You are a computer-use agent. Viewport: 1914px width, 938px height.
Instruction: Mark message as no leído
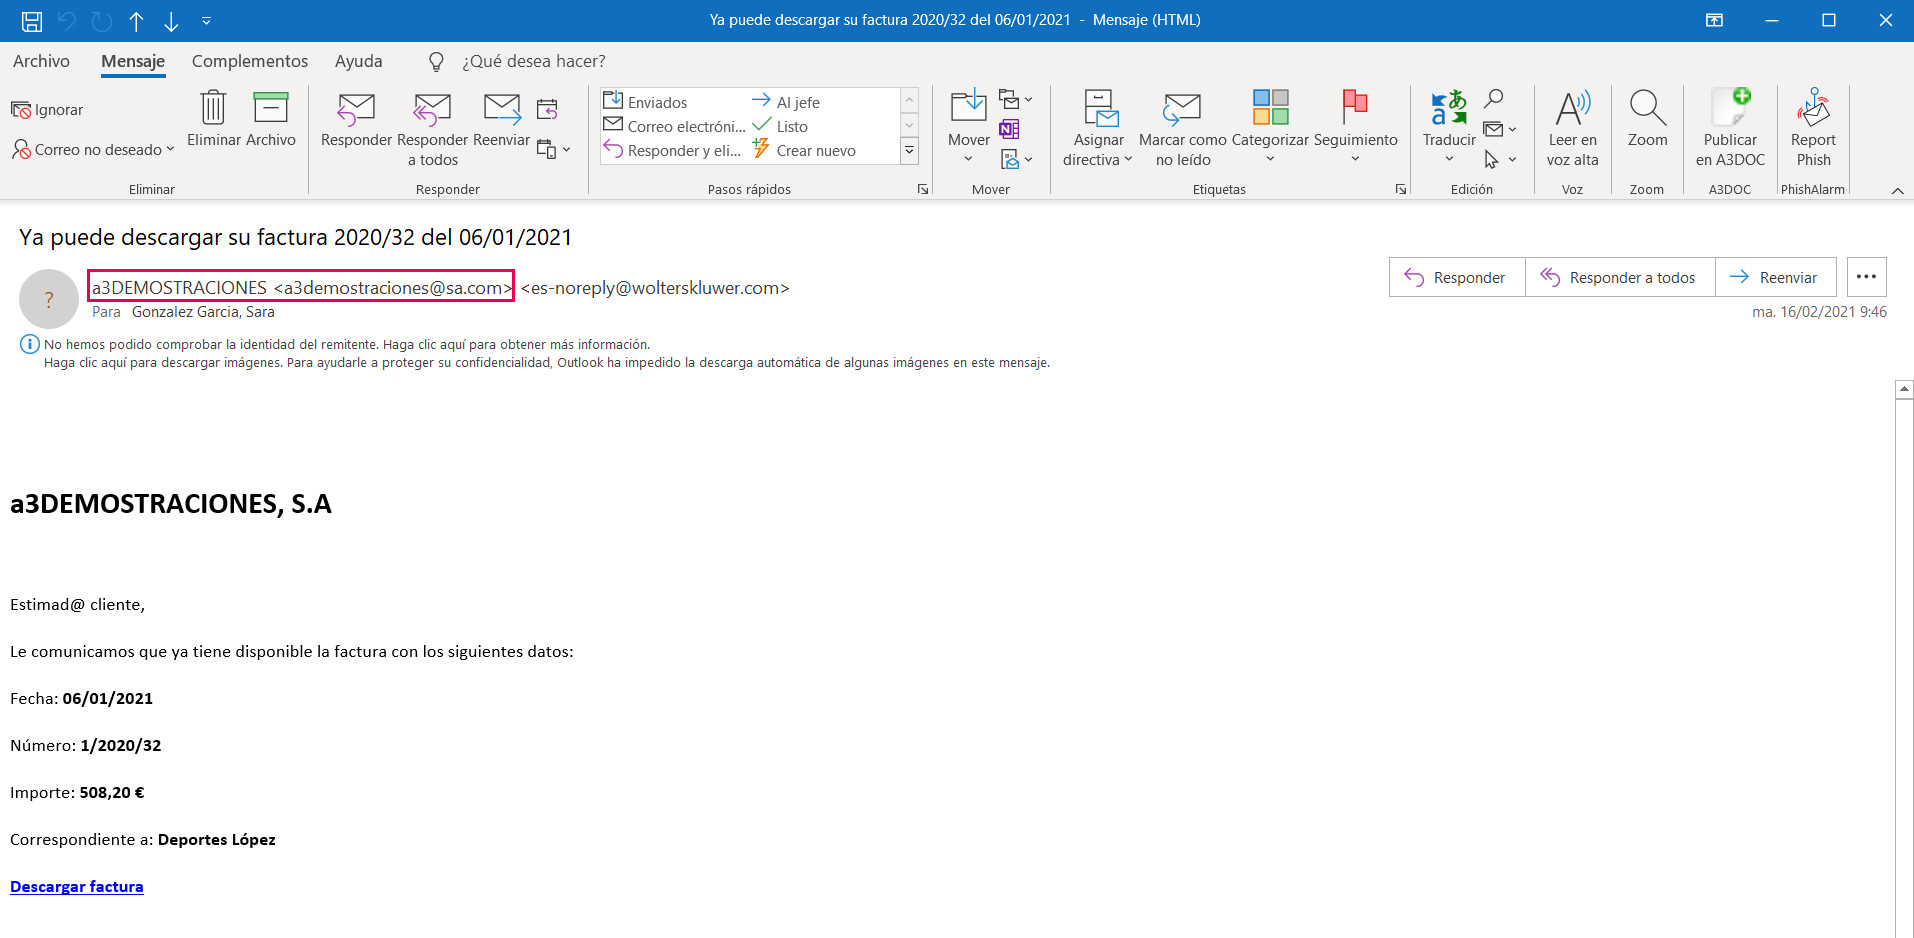point(1183,128)
